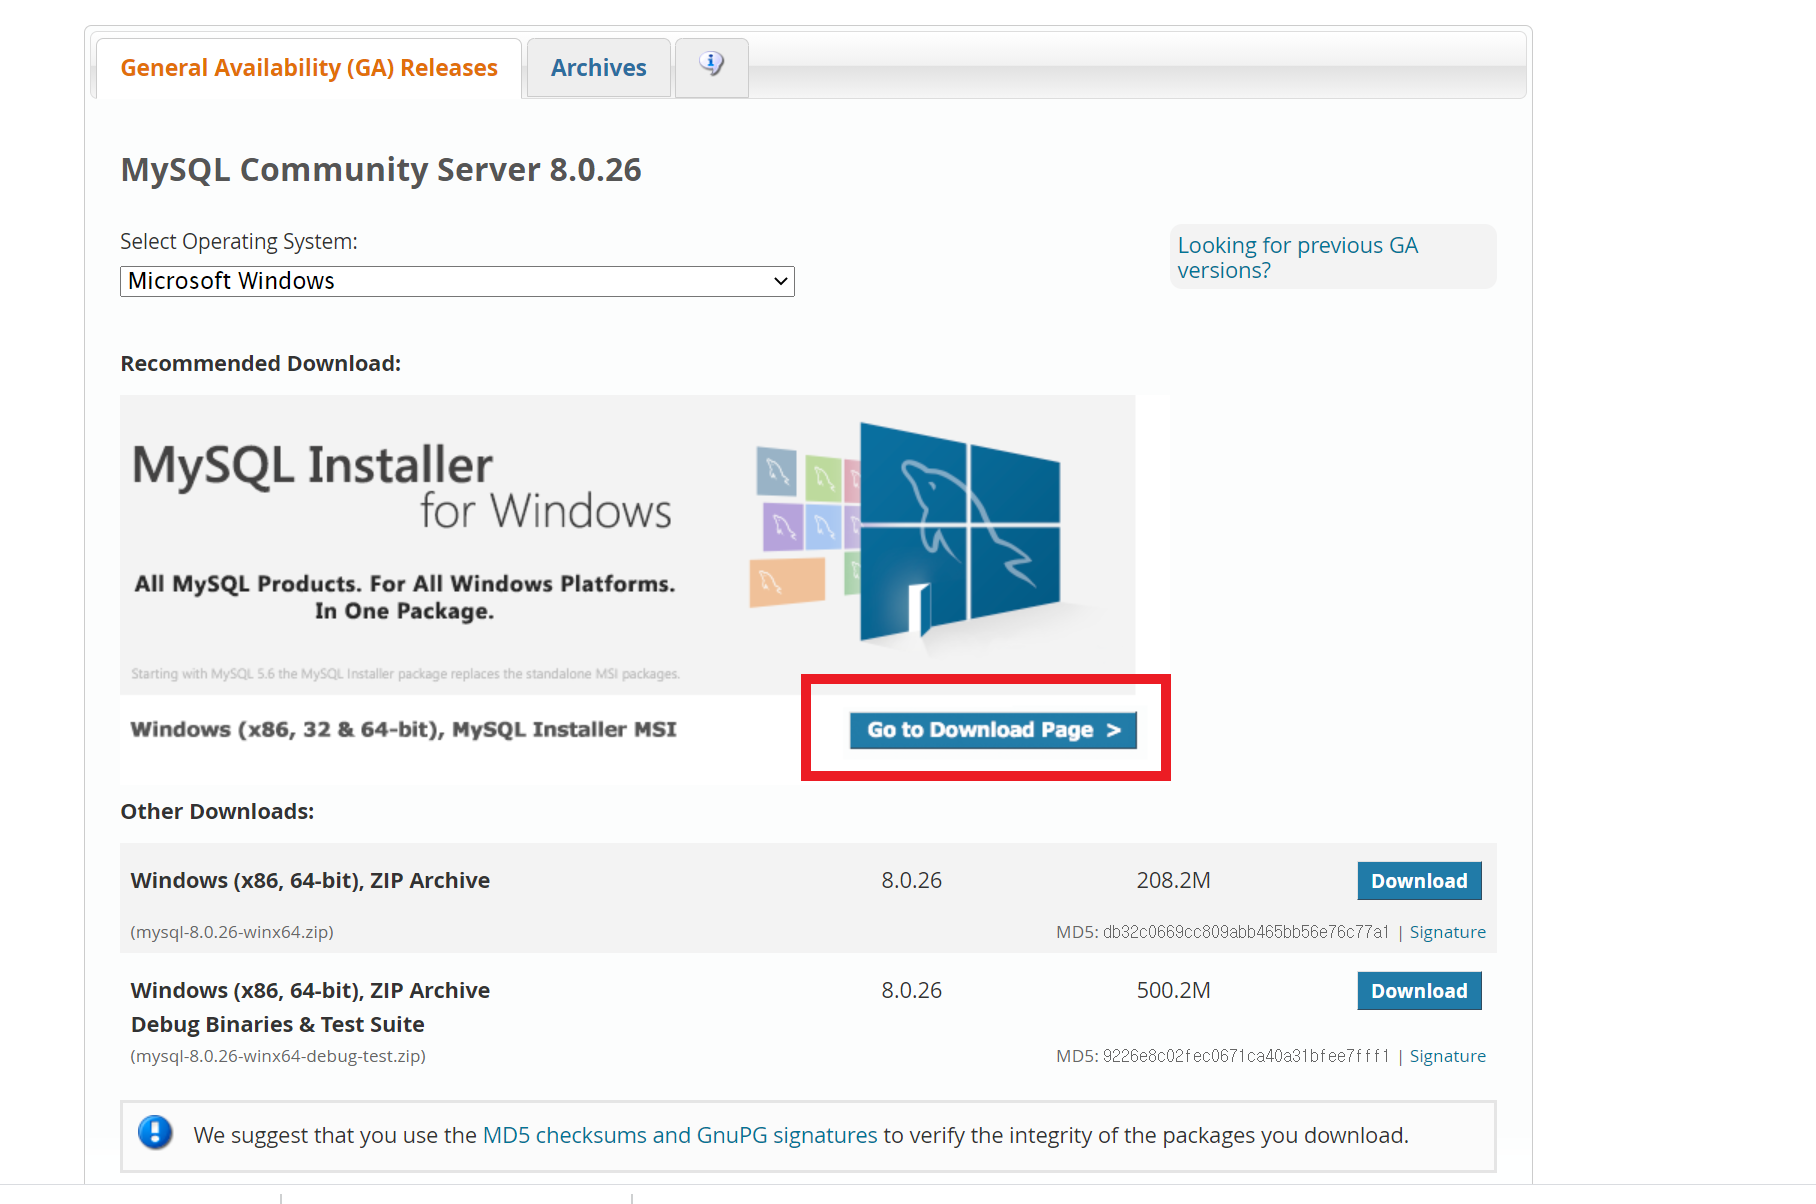Select the filename (mysql-8.0.26-winx64.zip)
This screenshot has width=1816, height=1204.
tap(232, 932)
